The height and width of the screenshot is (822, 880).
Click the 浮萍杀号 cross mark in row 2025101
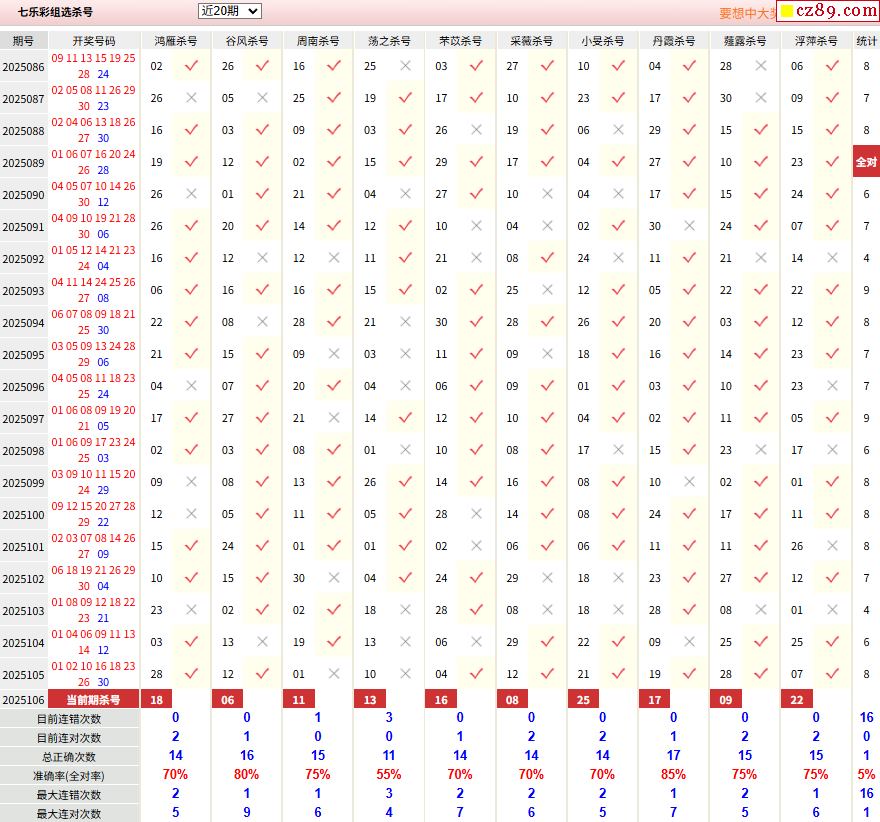coord(832,545)
